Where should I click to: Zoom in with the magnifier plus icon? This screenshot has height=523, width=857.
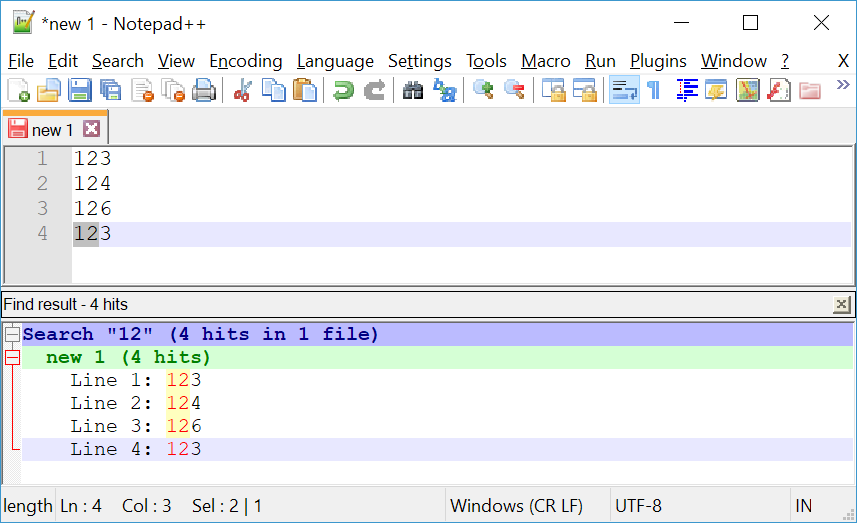tap(483, 90)
